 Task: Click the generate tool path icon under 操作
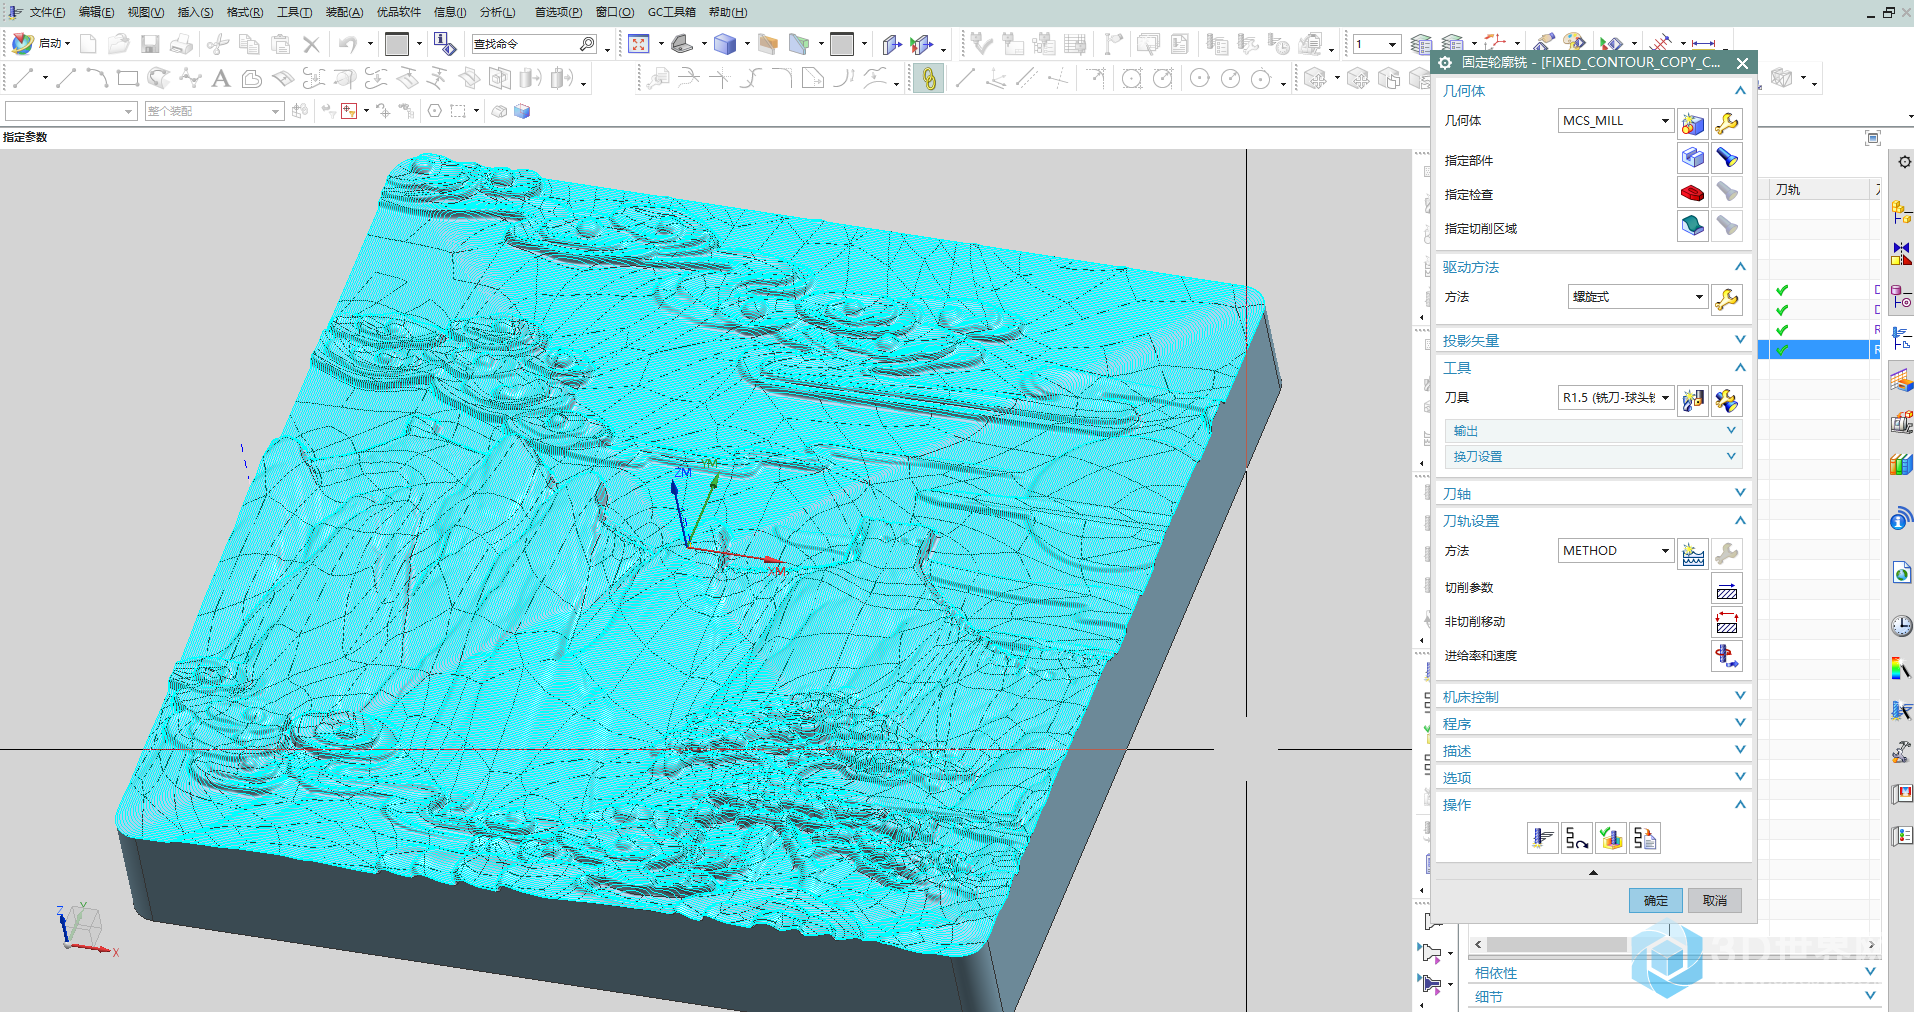[1542, 838]
